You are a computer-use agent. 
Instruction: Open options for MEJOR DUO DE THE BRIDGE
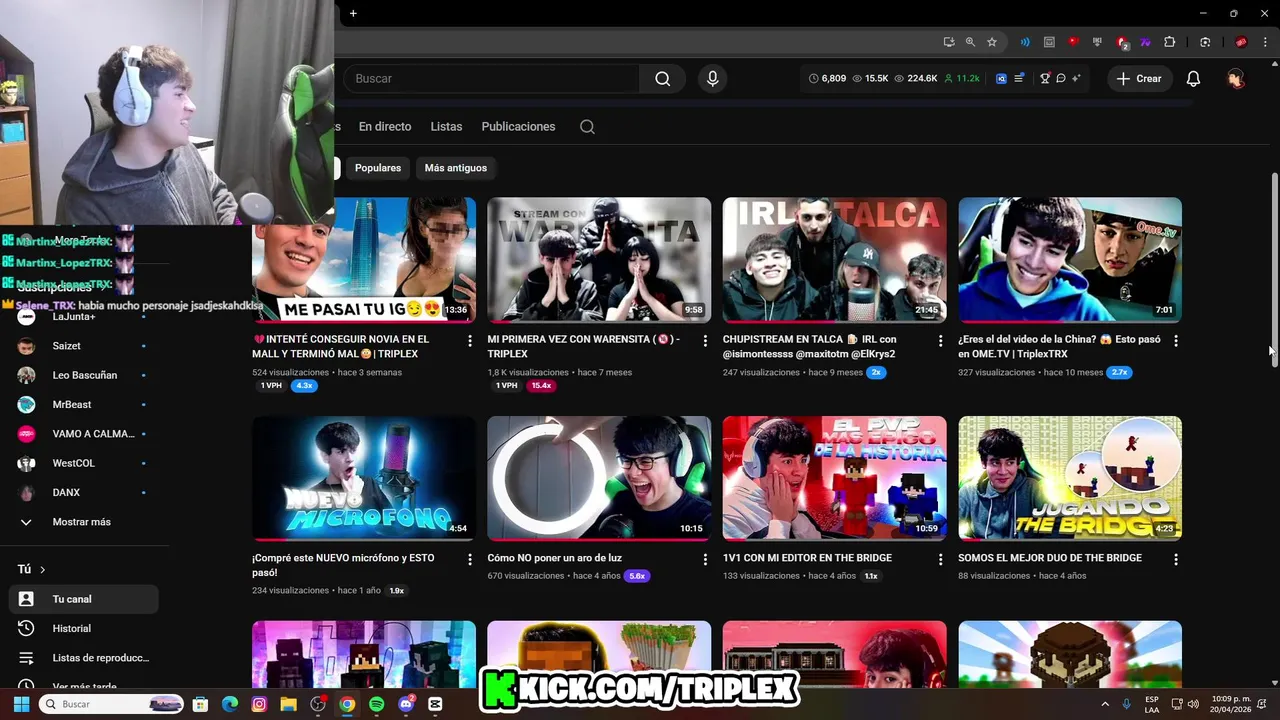tap(1175, 560)
